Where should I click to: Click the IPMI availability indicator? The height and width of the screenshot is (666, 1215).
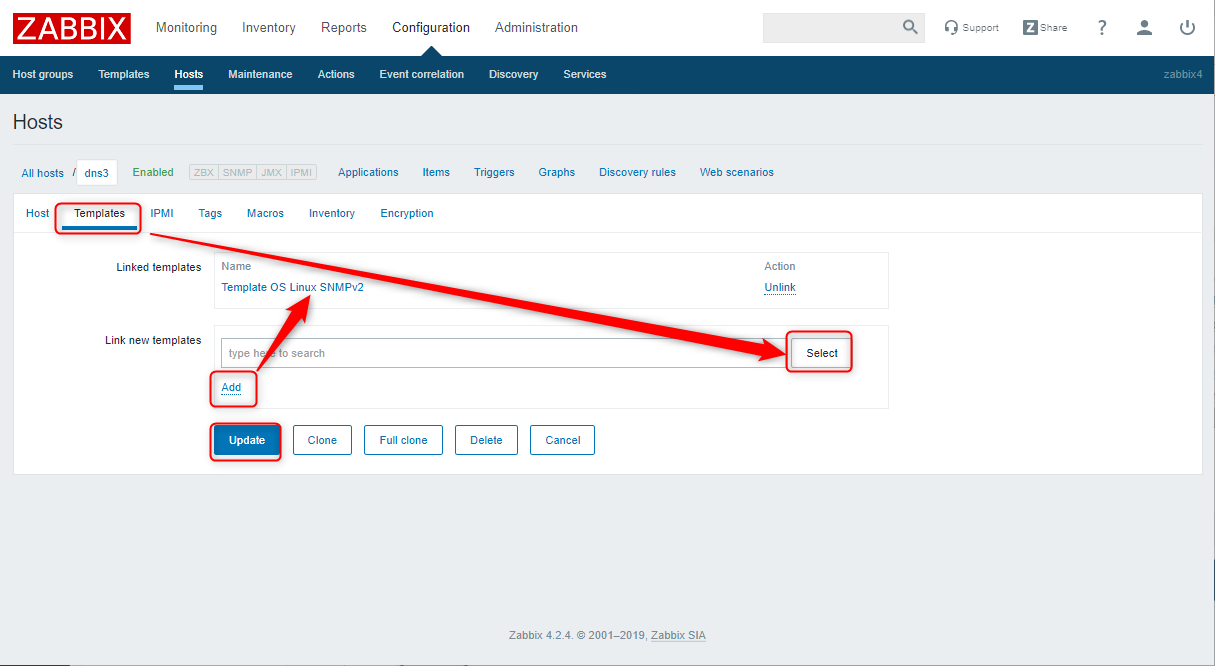(301, 172)
